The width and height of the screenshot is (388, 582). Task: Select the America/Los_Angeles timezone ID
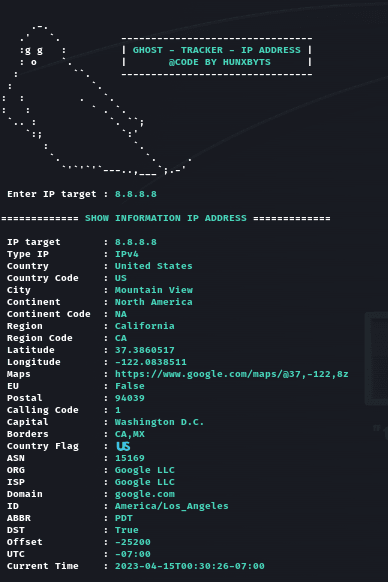172,506
